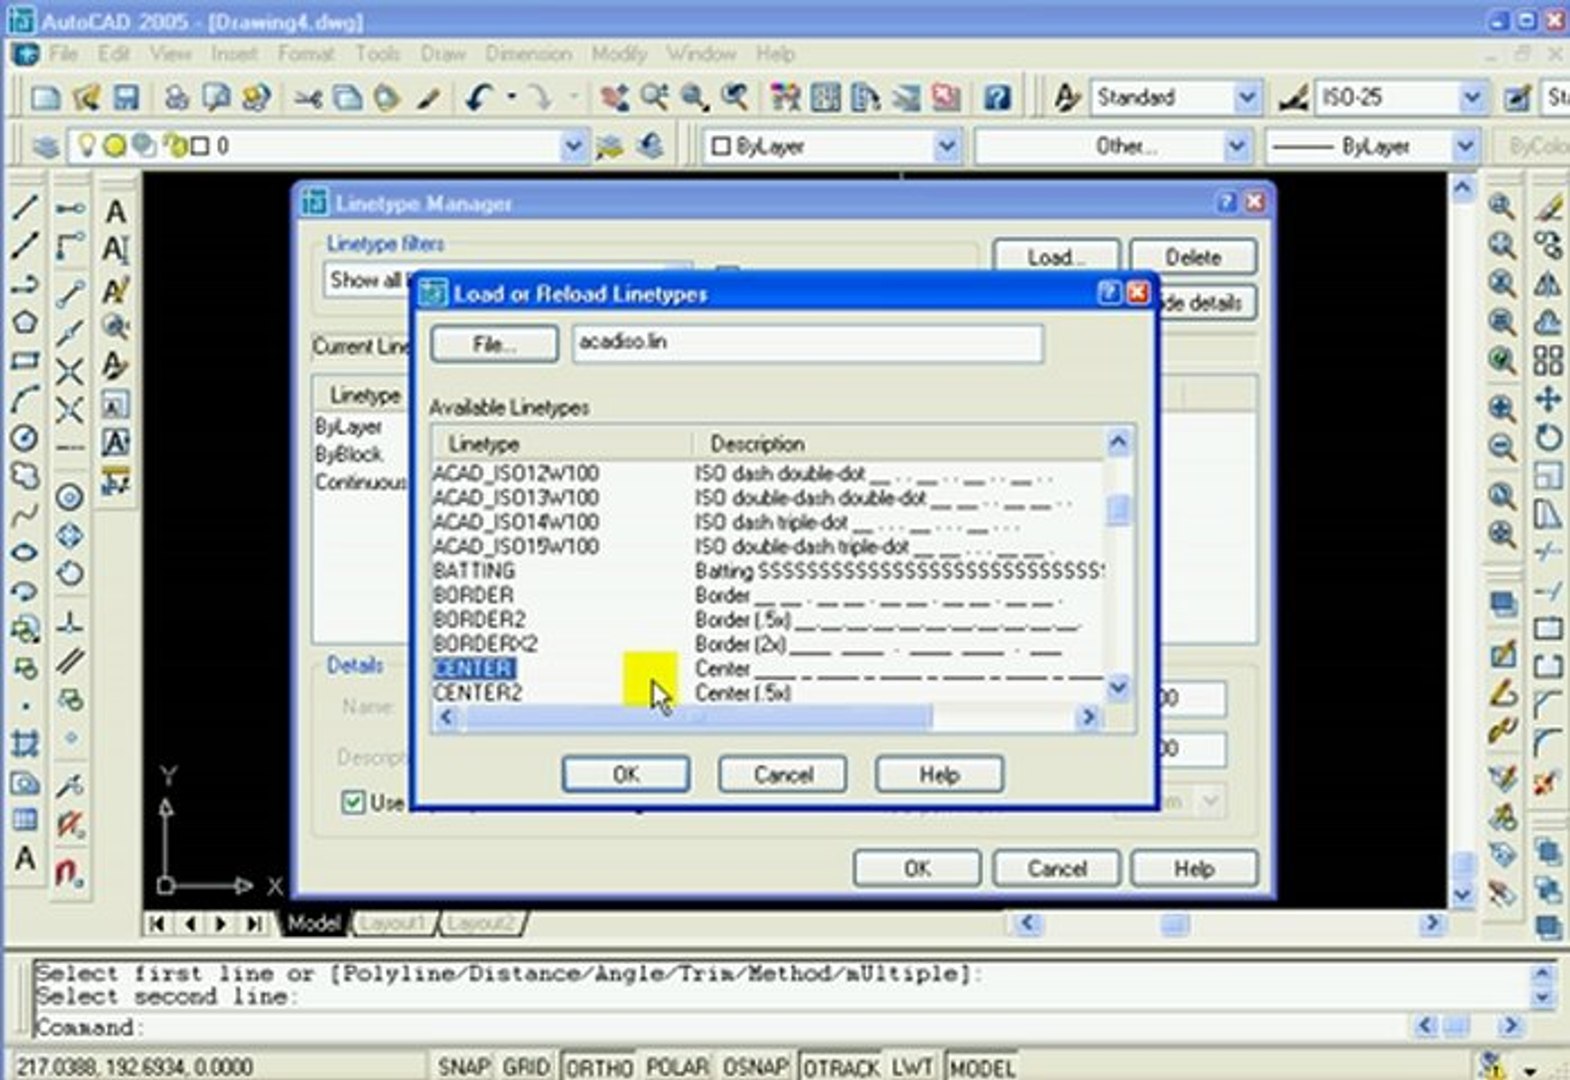Enable OSNAP object snap

point(755,1067)
